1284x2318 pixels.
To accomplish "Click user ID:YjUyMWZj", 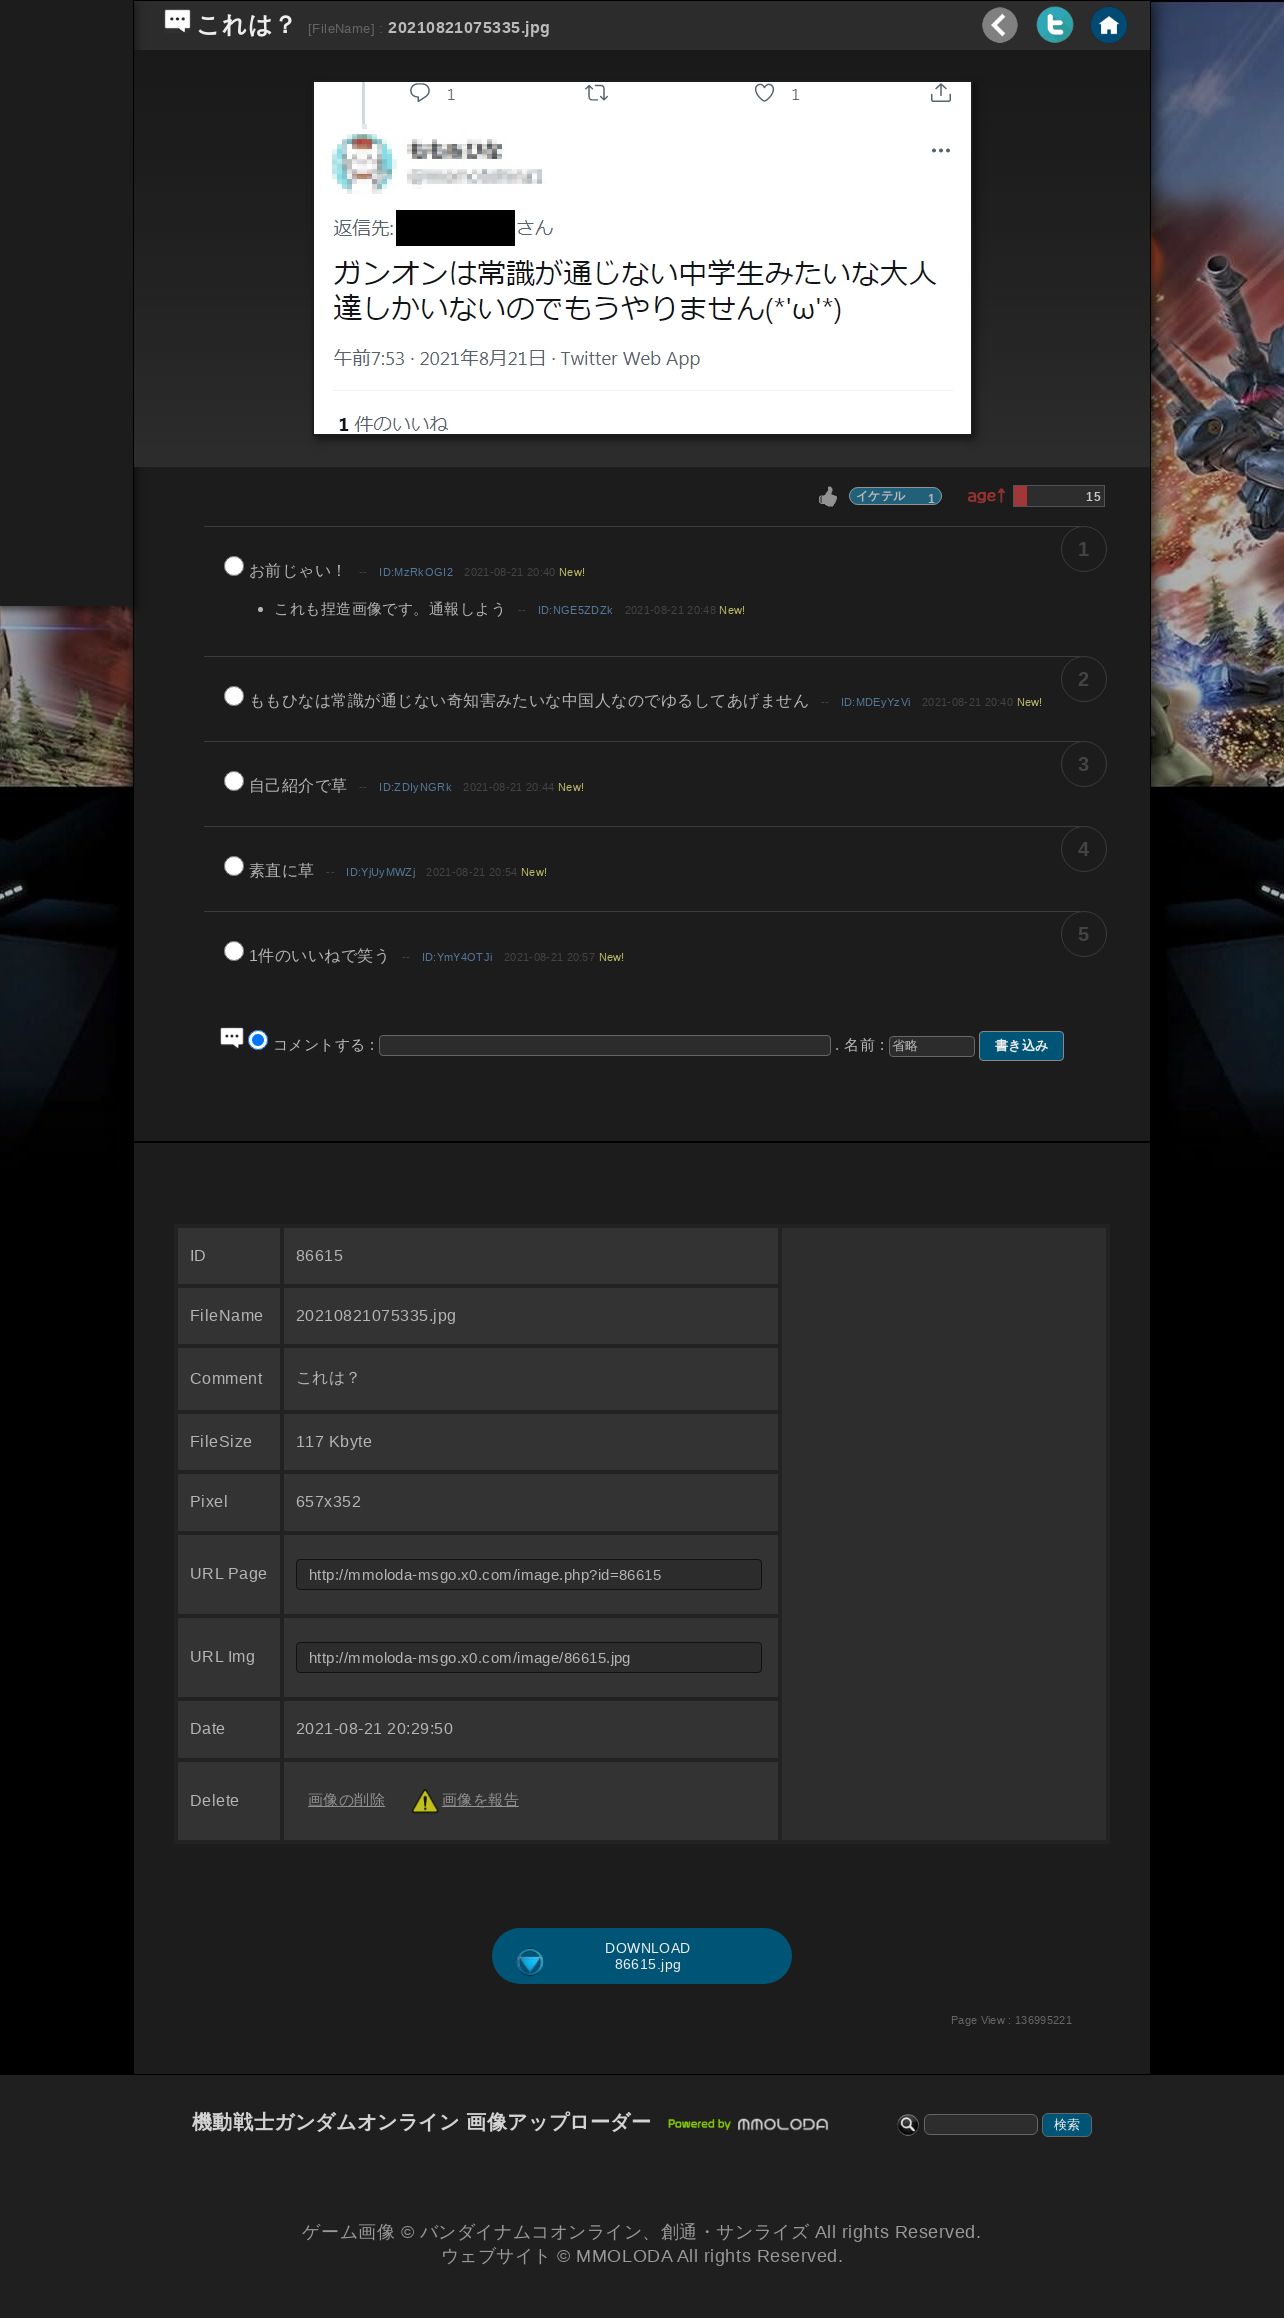I will [x=381, y=872].
